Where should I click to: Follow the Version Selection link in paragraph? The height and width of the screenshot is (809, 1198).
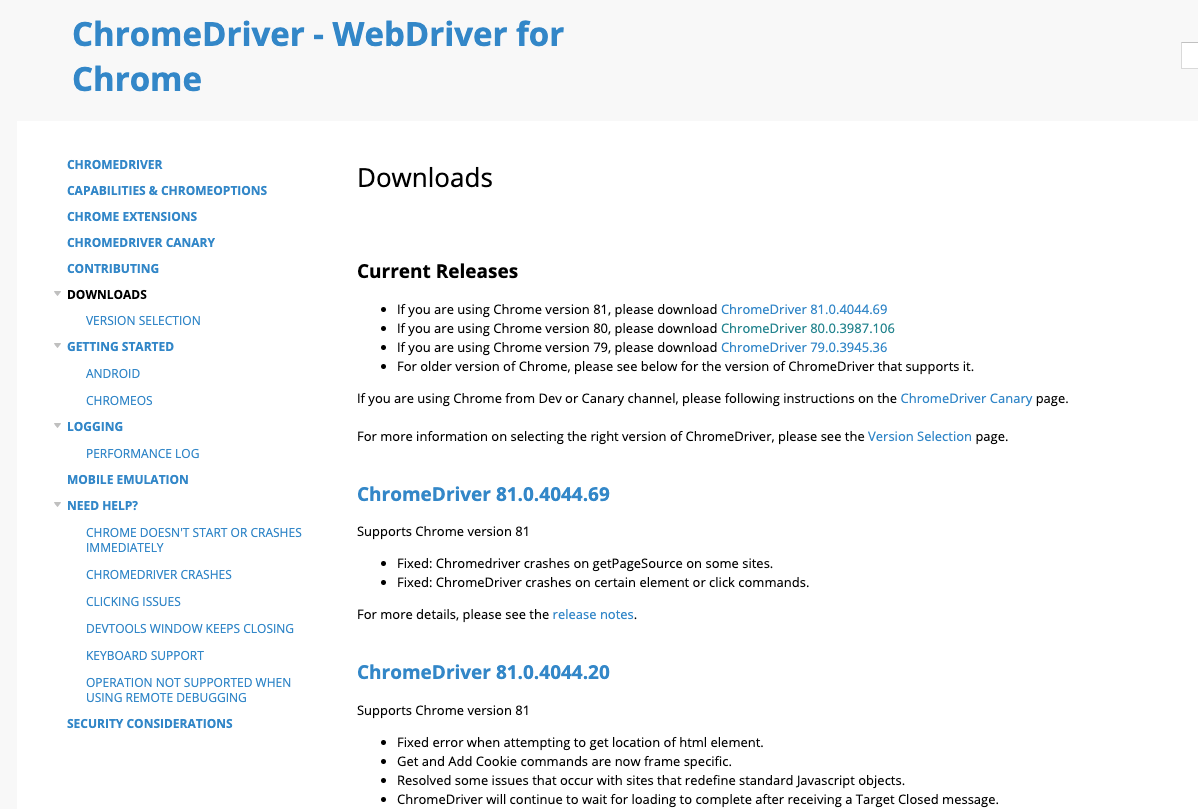pos(919,437)
